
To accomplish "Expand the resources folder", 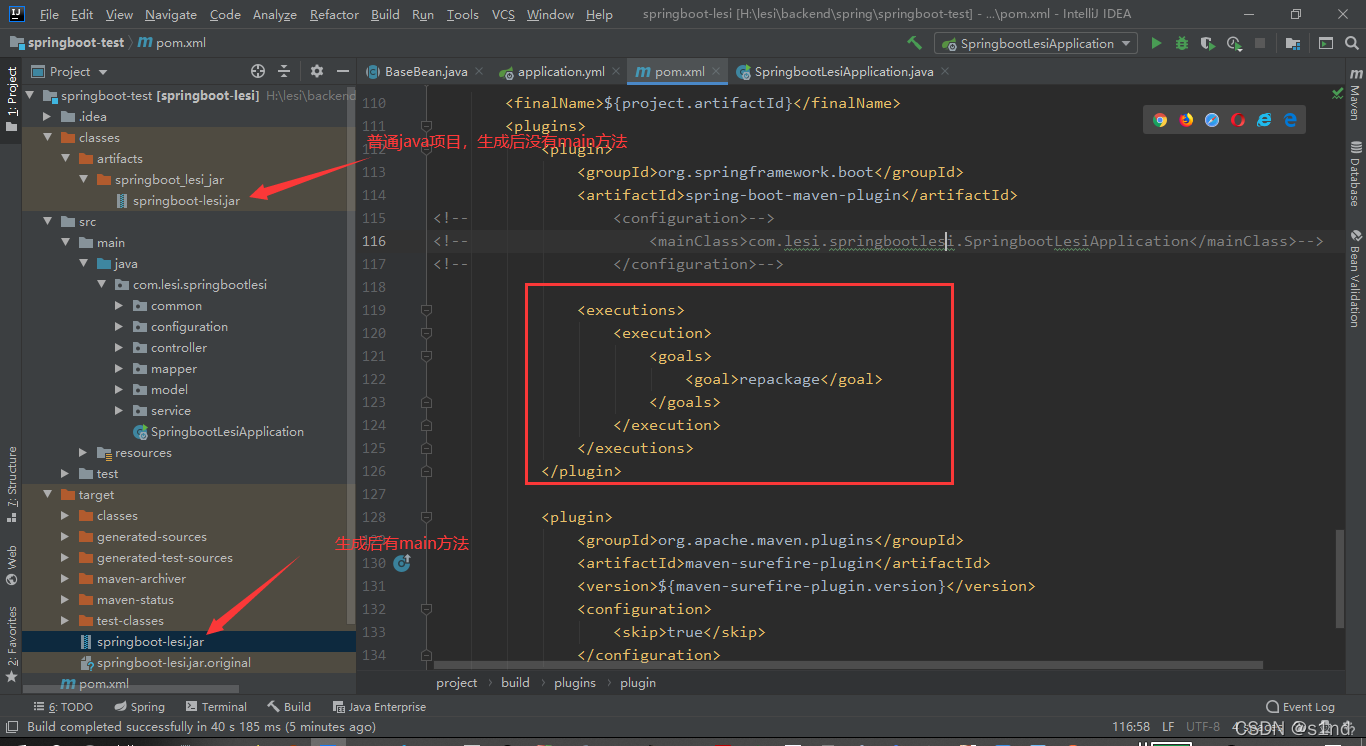I will 82,452.
